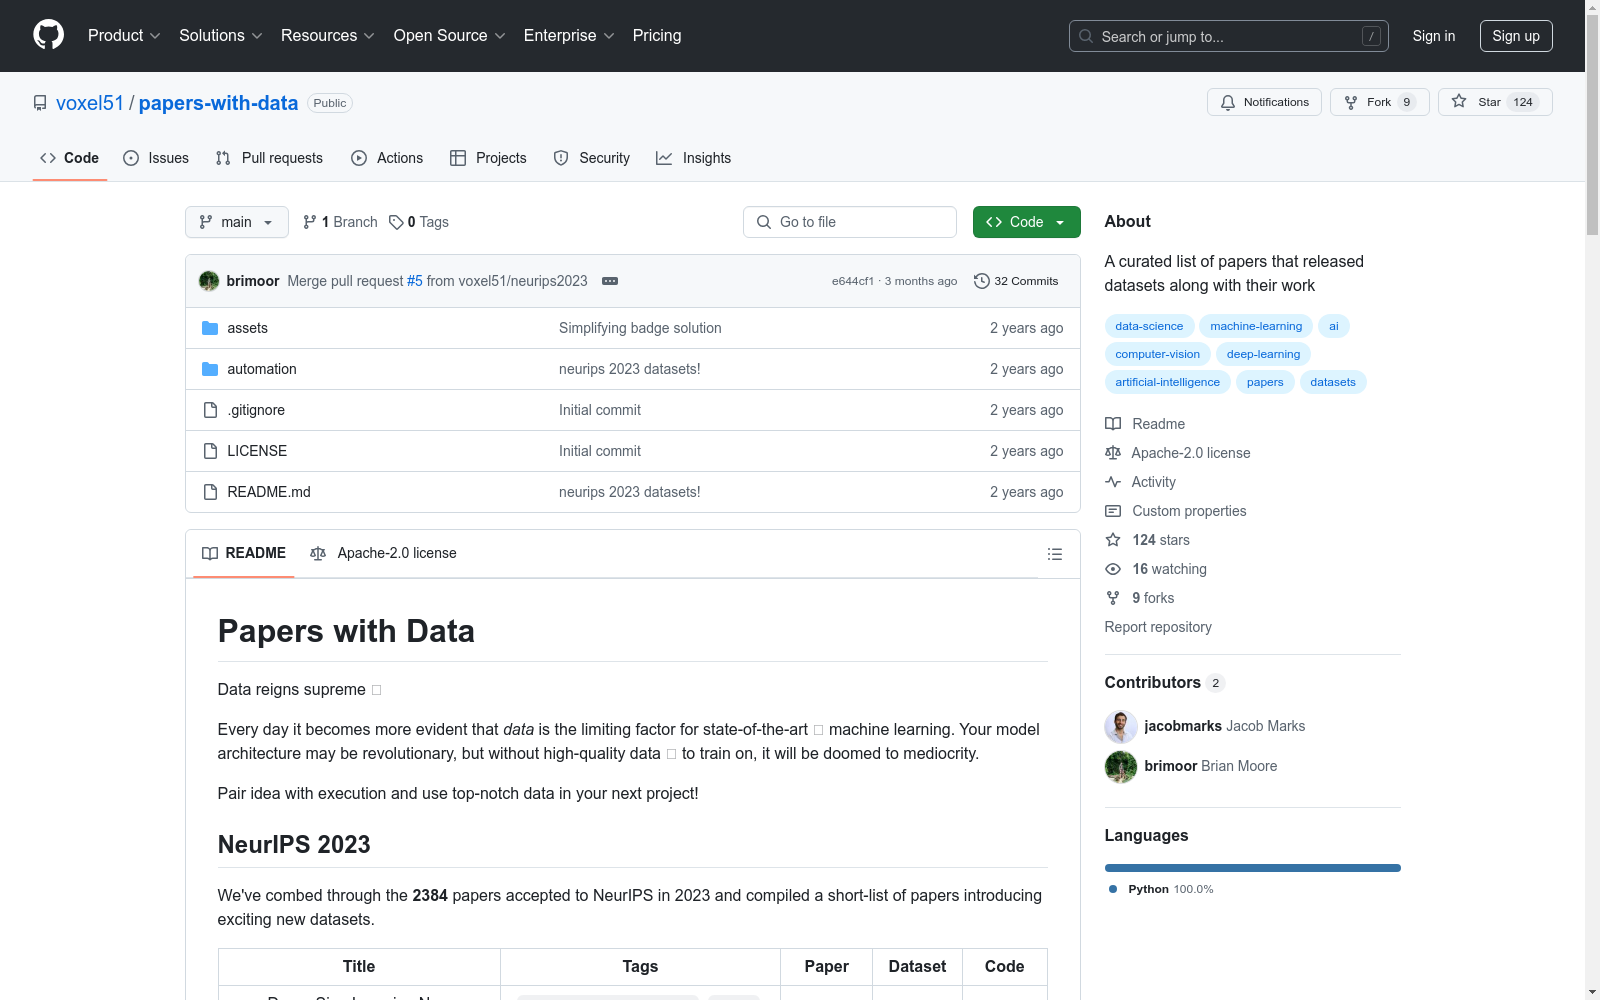Image resolution: width=1600 pixels, height=1000 pixels.
Task: Click the LICENSE file icon
Action: pos(210,451)
